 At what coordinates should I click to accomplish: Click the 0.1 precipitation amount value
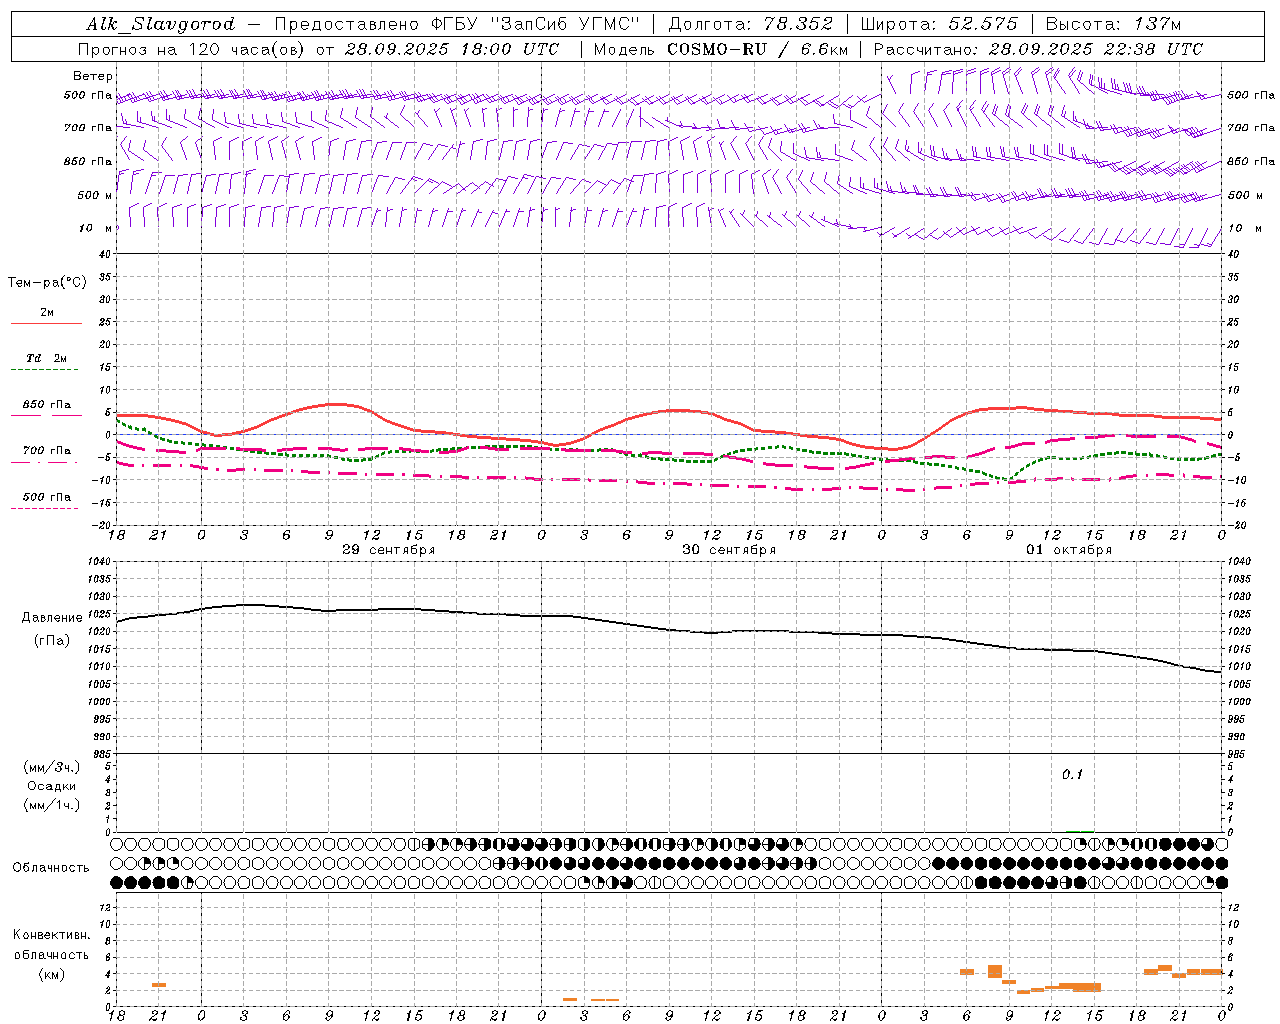1072,775
